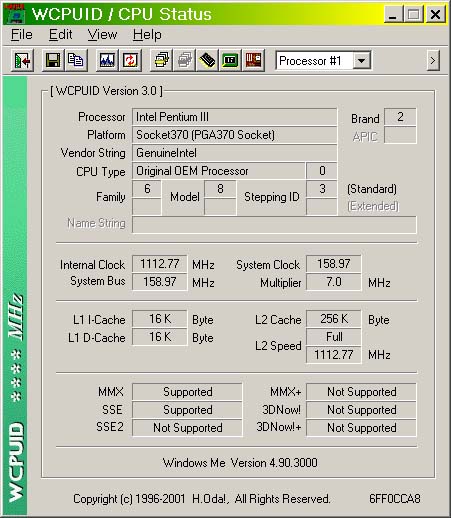Click the Vendor String field GenuineIntel
Viewport: 451px width, 518px height.
(234, 153)
